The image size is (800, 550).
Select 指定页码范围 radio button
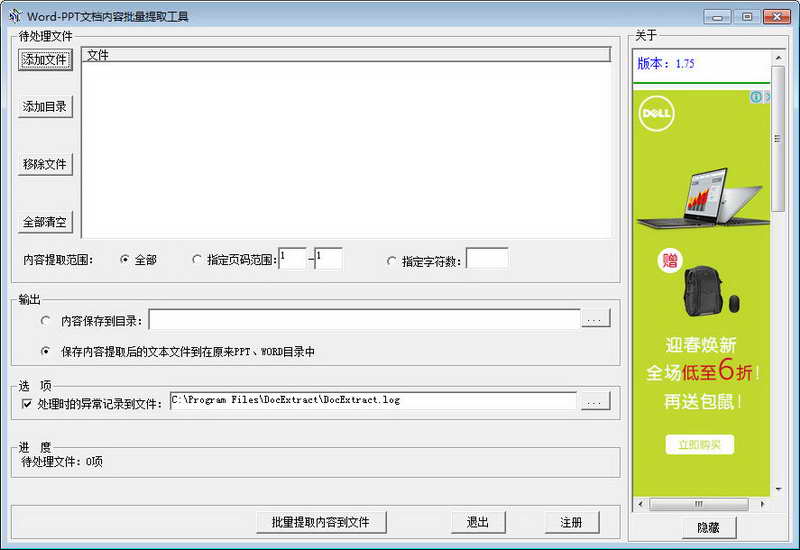click(x=197, y=260)
